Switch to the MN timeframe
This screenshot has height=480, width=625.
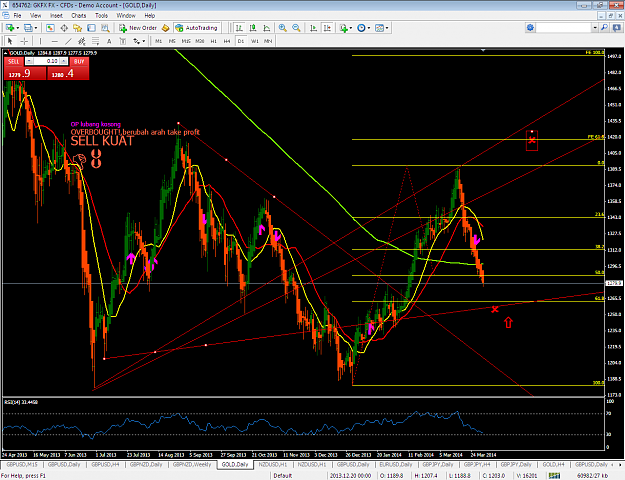tap(268, 41)
